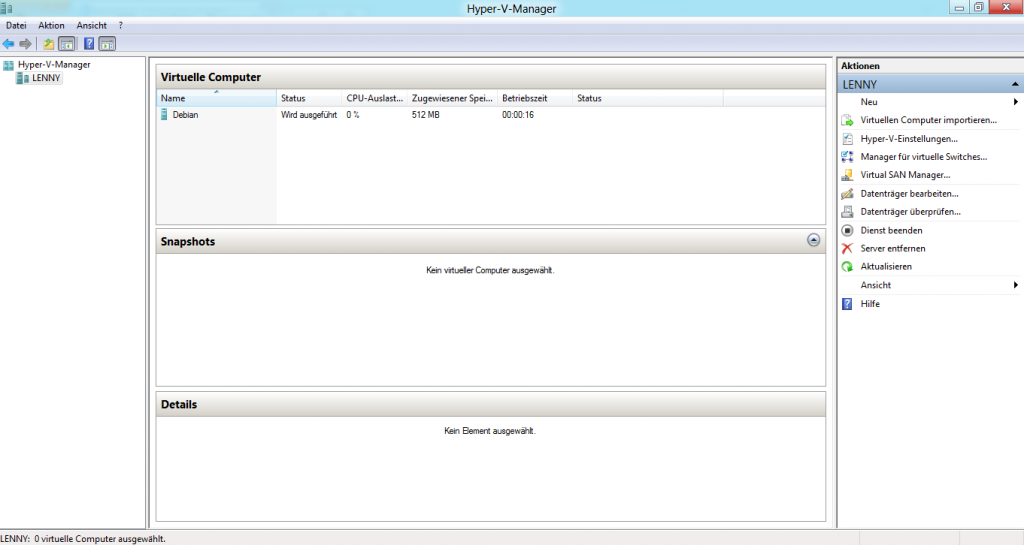Open the Aktion menu
The height and width of the screenshot is (545, 1024).
click(51, 25)
